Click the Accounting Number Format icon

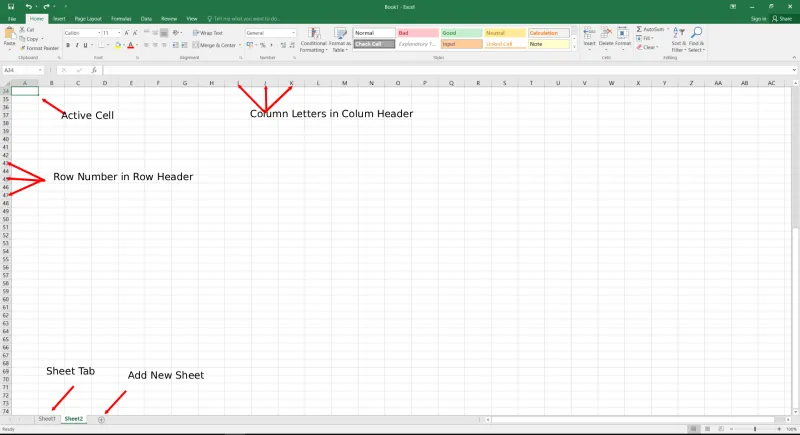[x=249, y=45]
